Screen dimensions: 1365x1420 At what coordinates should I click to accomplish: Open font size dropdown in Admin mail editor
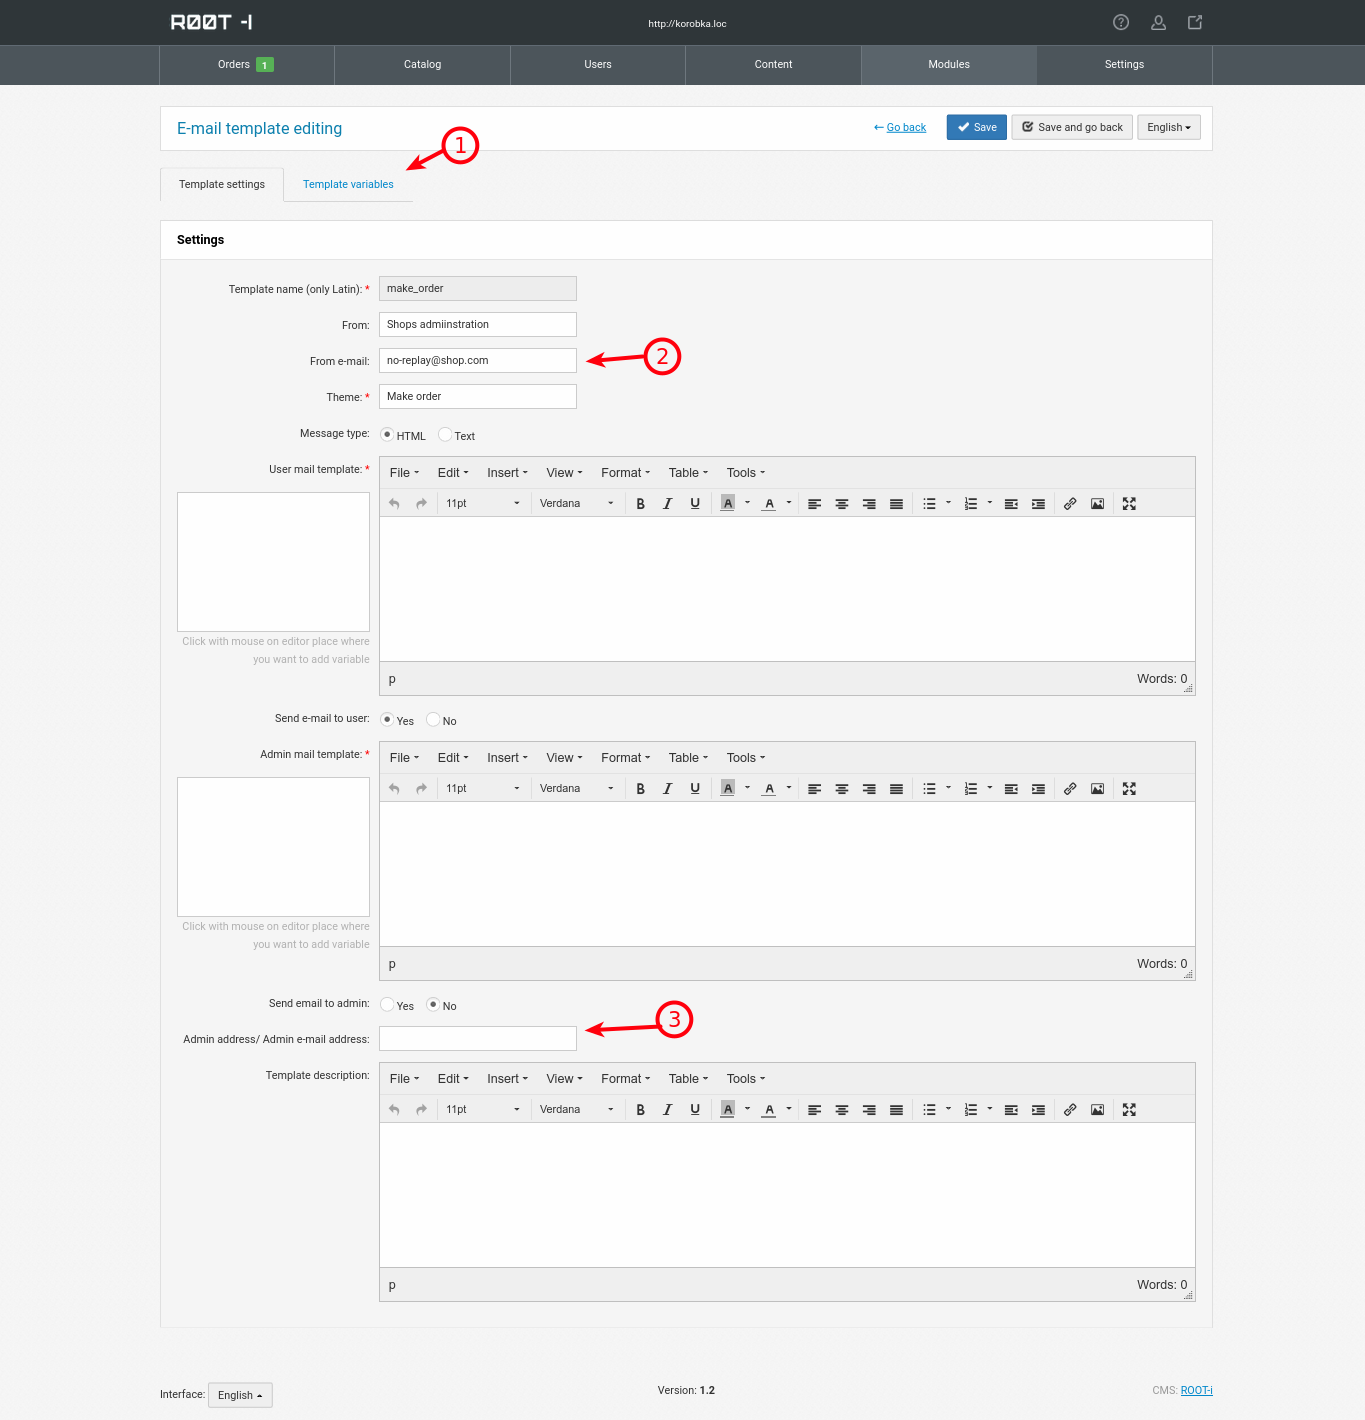click(483, 789)
